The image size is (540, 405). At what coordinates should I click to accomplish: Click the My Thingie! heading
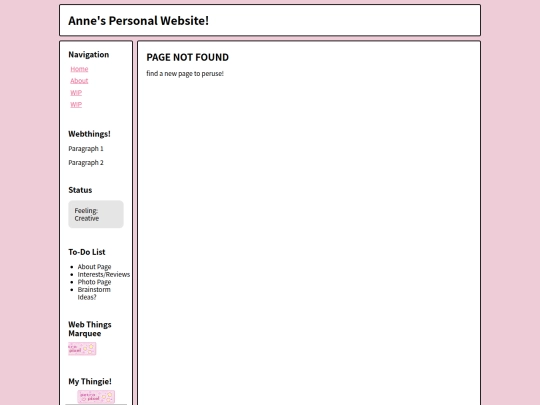(90, 381)
